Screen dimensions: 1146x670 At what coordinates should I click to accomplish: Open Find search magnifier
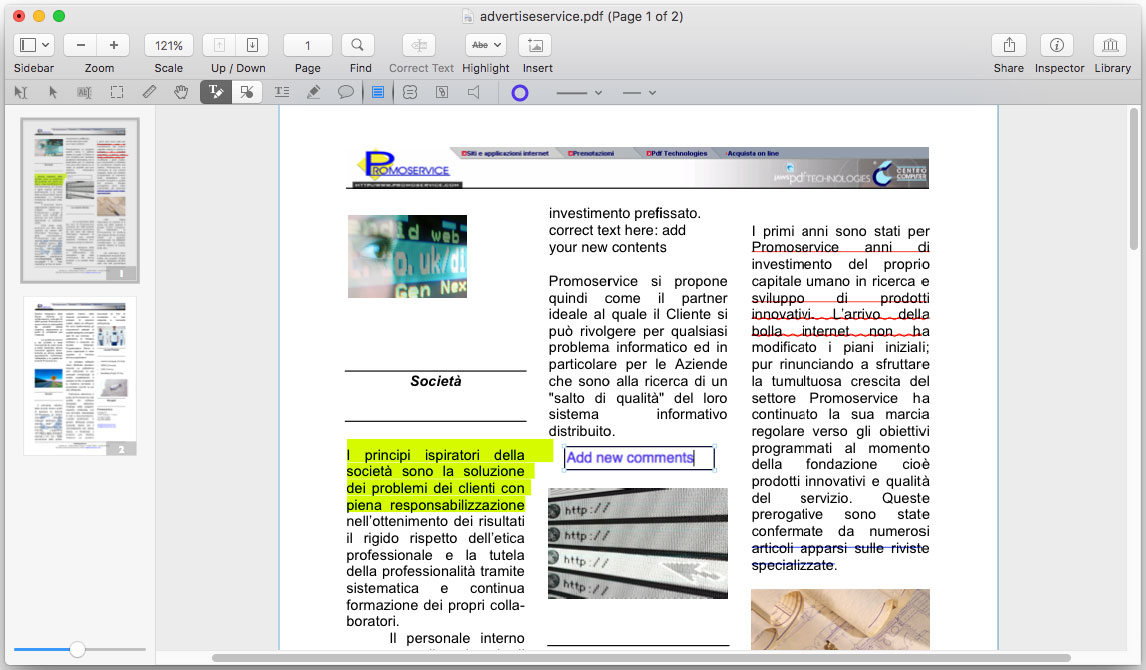pyautogui.click(x=357, y=45)
